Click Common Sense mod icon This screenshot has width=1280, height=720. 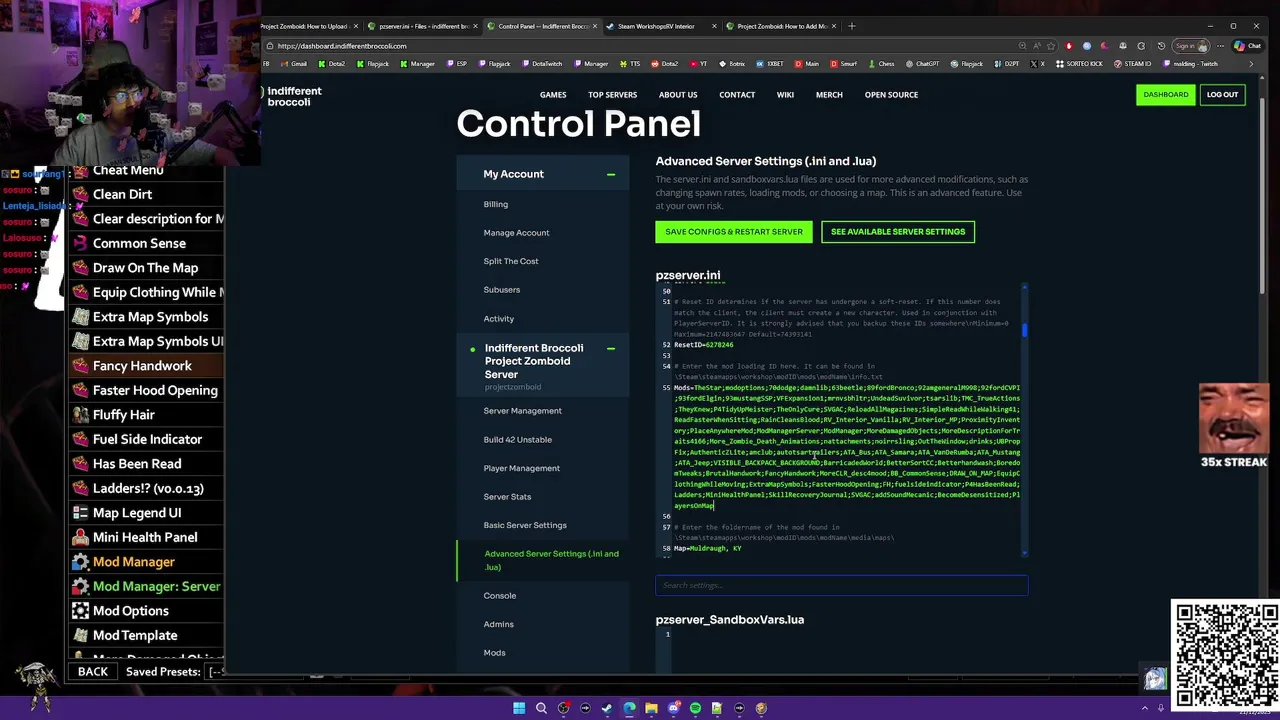click(80, 243)
